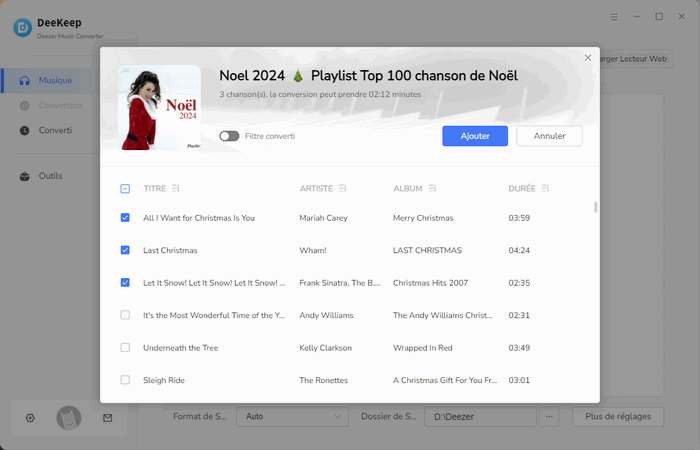The width and height of the screenshot is (700, 450).
Task: Click the Sleigh Ride song title
Action: coord(164,380)
